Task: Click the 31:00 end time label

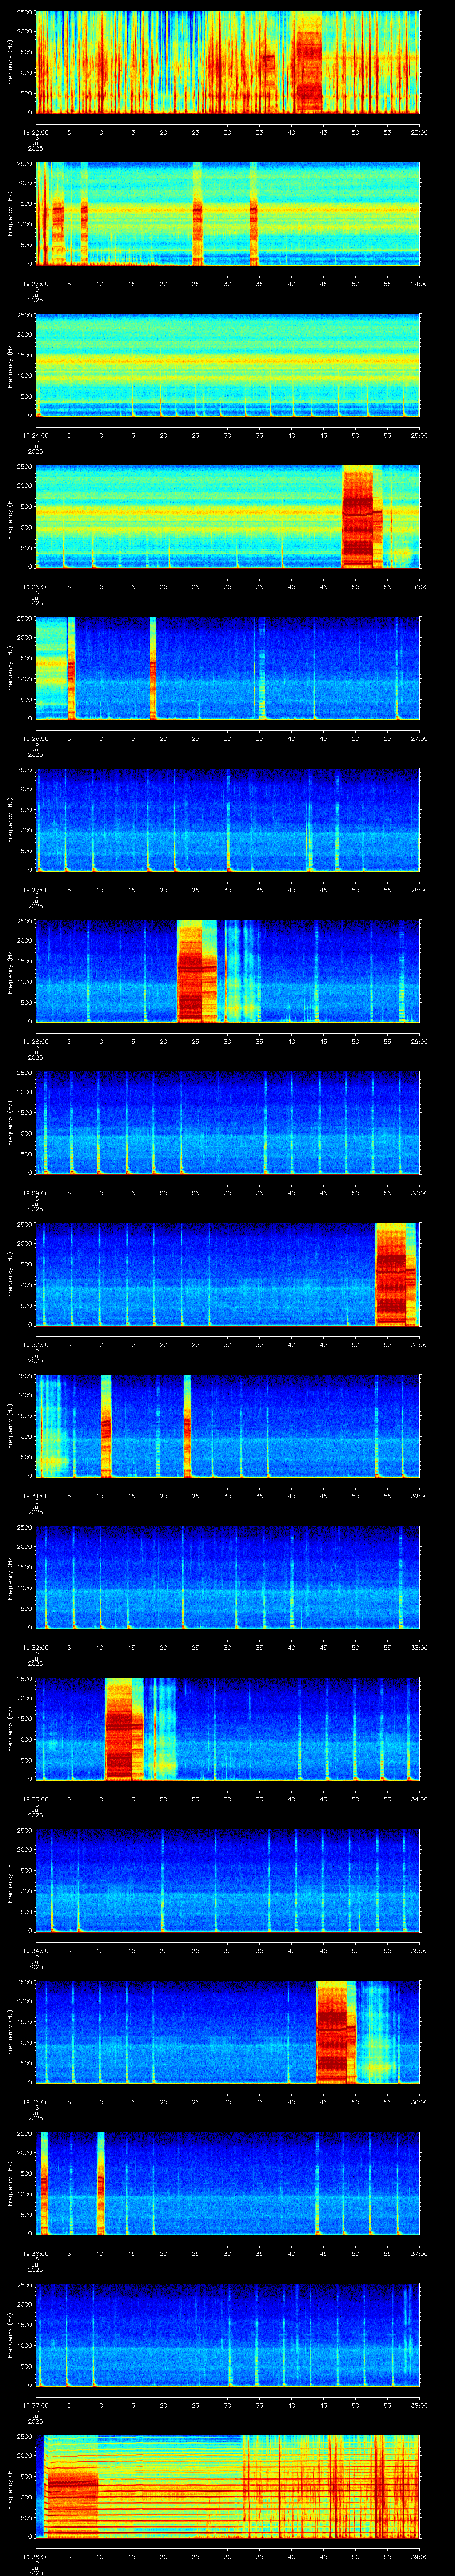Action: 419,1344
